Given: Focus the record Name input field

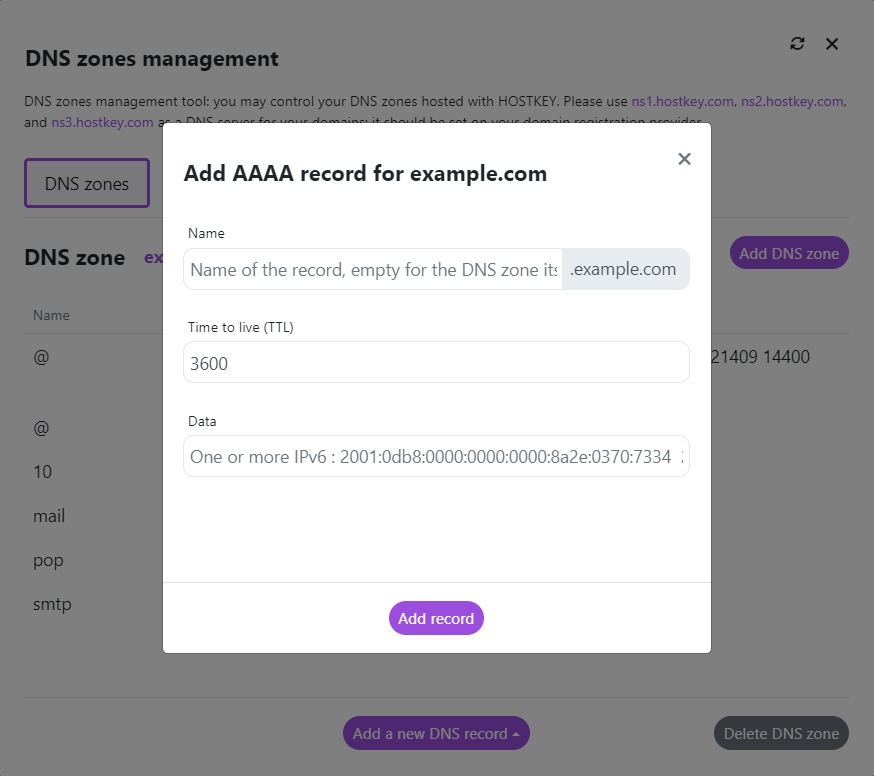Looking at the screenshot, I should coord(373,269).
